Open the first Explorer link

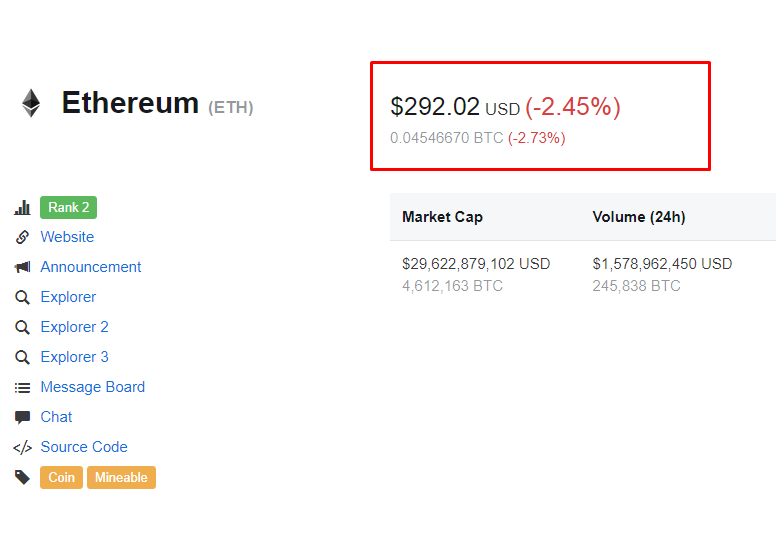click(68, 297)
